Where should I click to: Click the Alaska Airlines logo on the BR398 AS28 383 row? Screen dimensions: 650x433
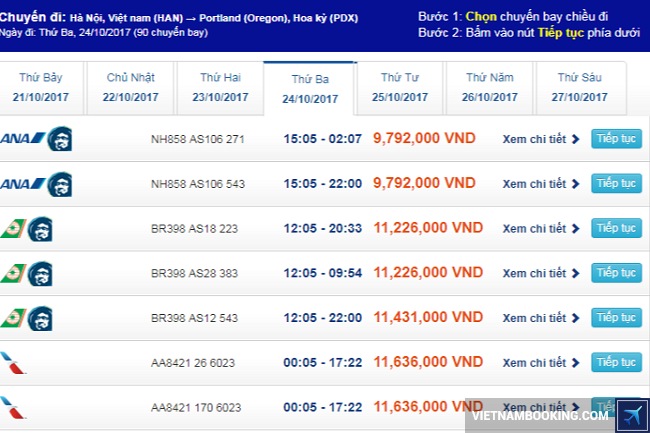pyautogui.click(x=40, y=273)
